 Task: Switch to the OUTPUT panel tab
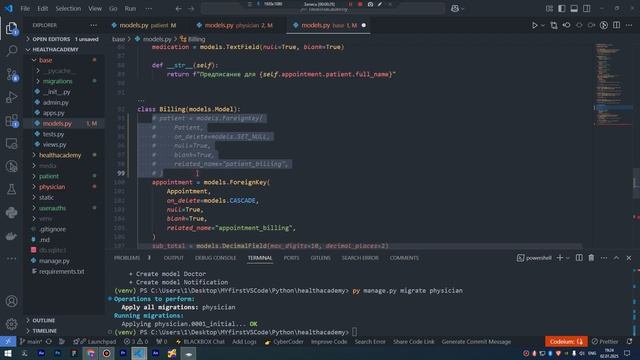pyautogui.click(x=173, y=258)
